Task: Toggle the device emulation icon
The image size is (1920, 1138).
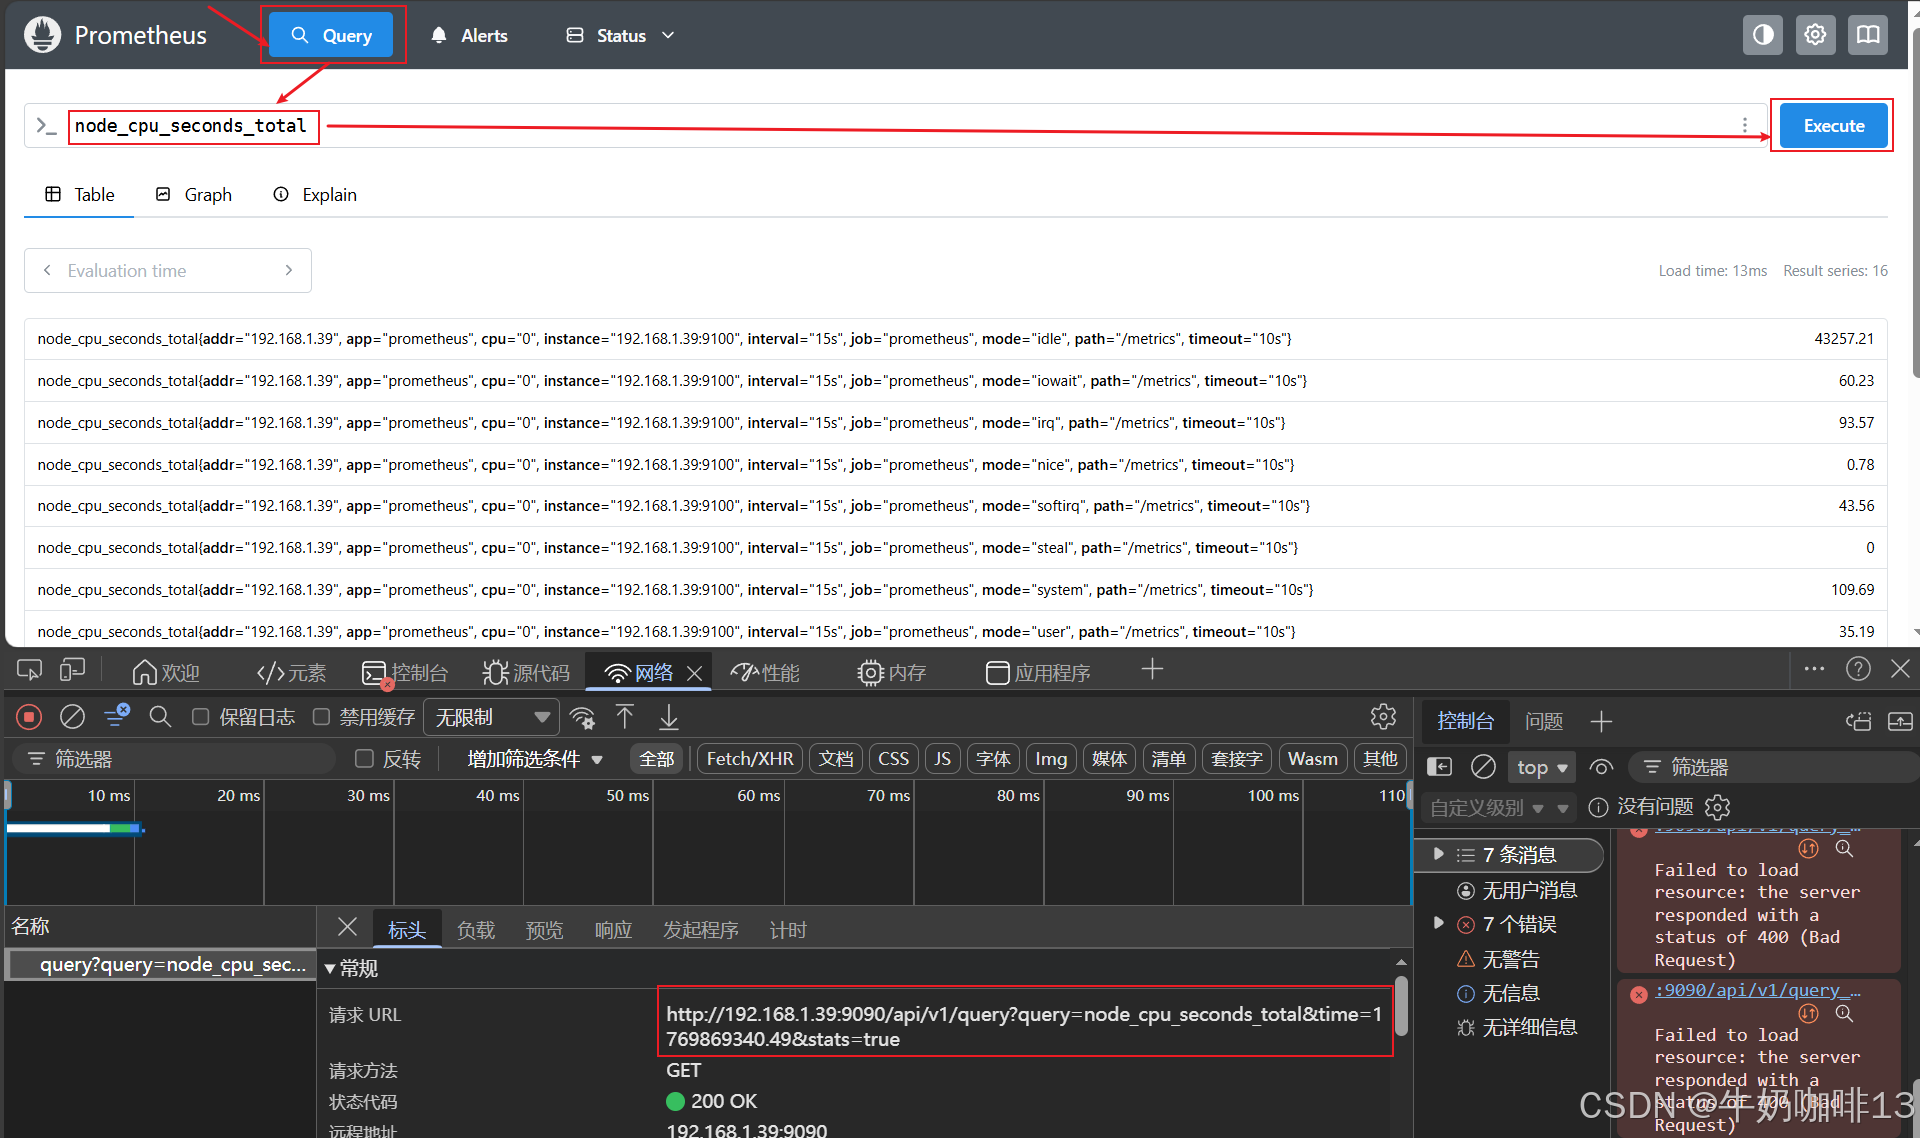Action: click(x=72, y=671)
